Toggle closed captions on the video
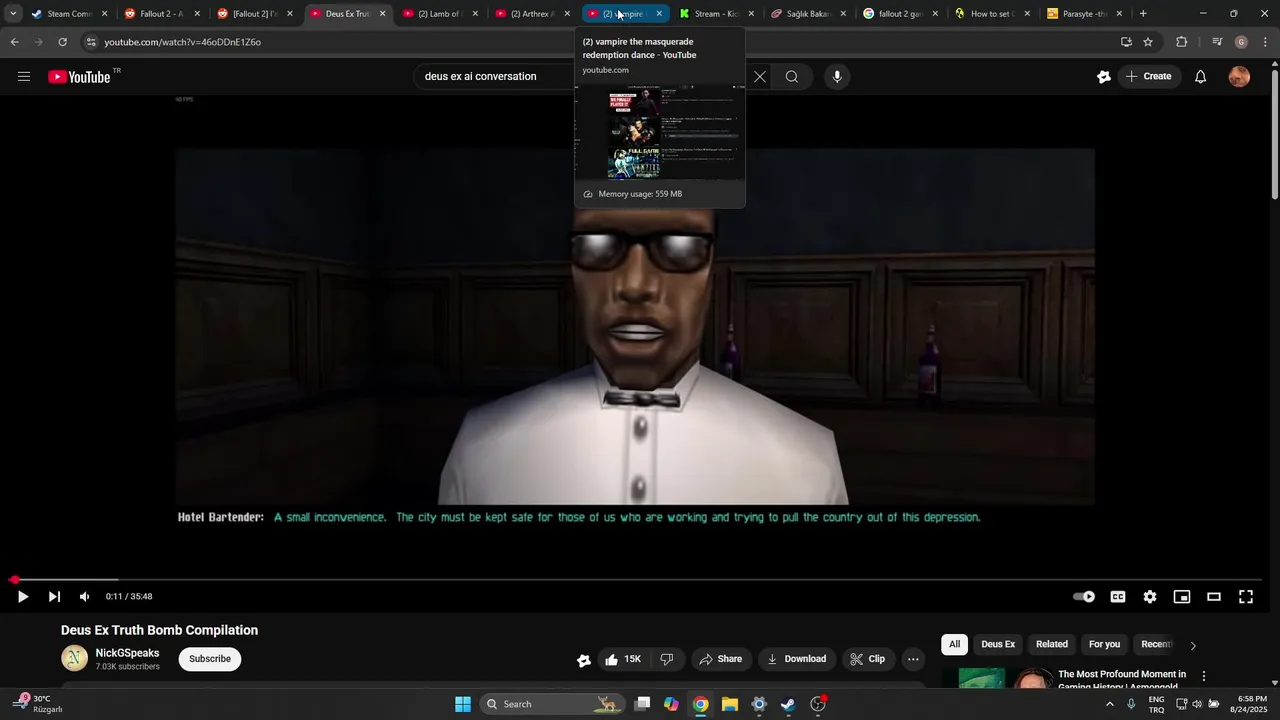This screenshot has width=1280, height=720. (1118, 597)
